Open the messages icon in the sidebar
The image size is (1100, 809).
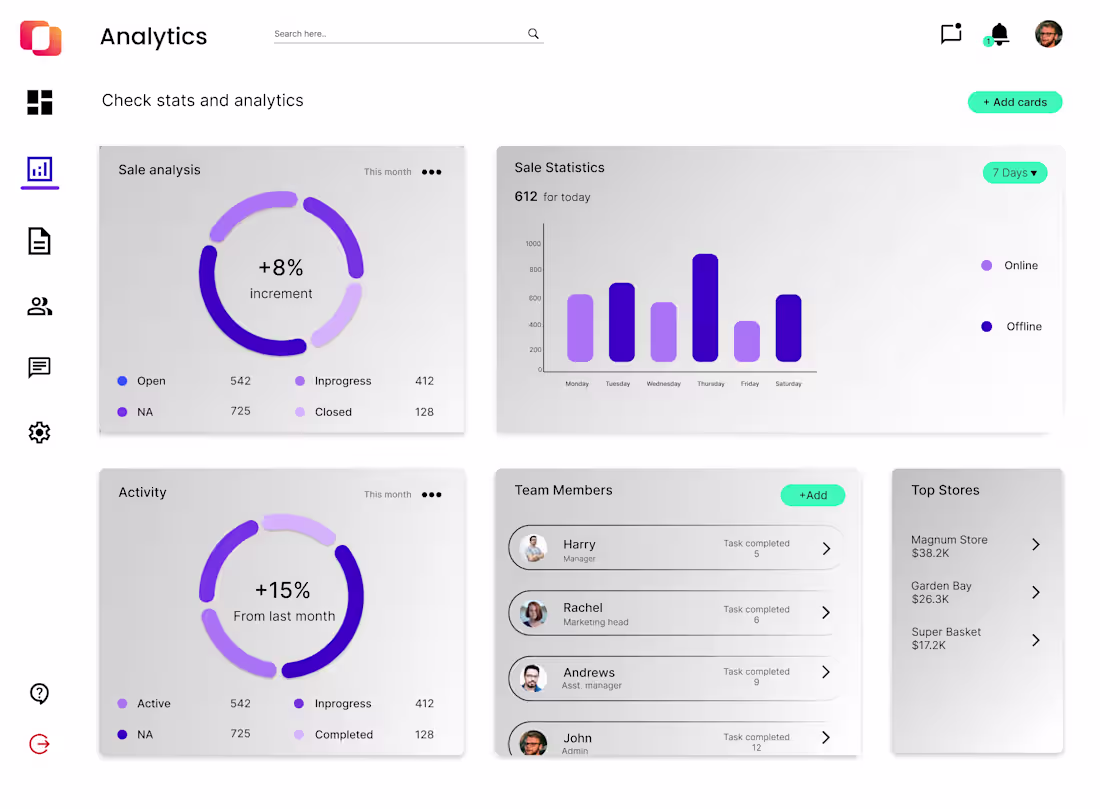pos(40,368)
